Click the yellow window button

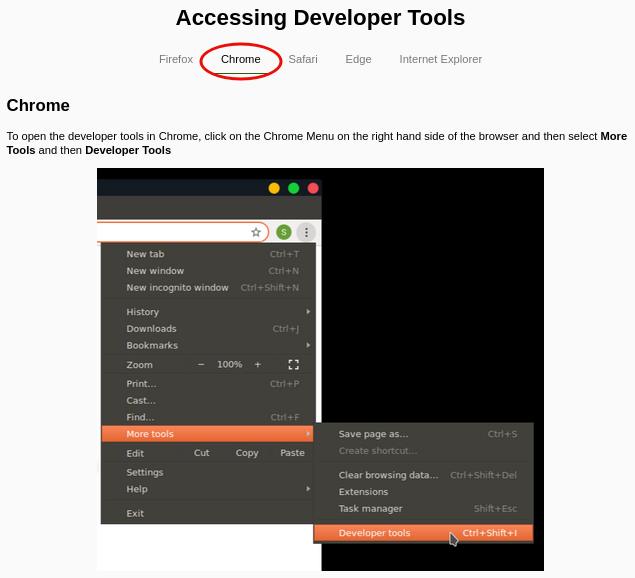click(274, 188)
